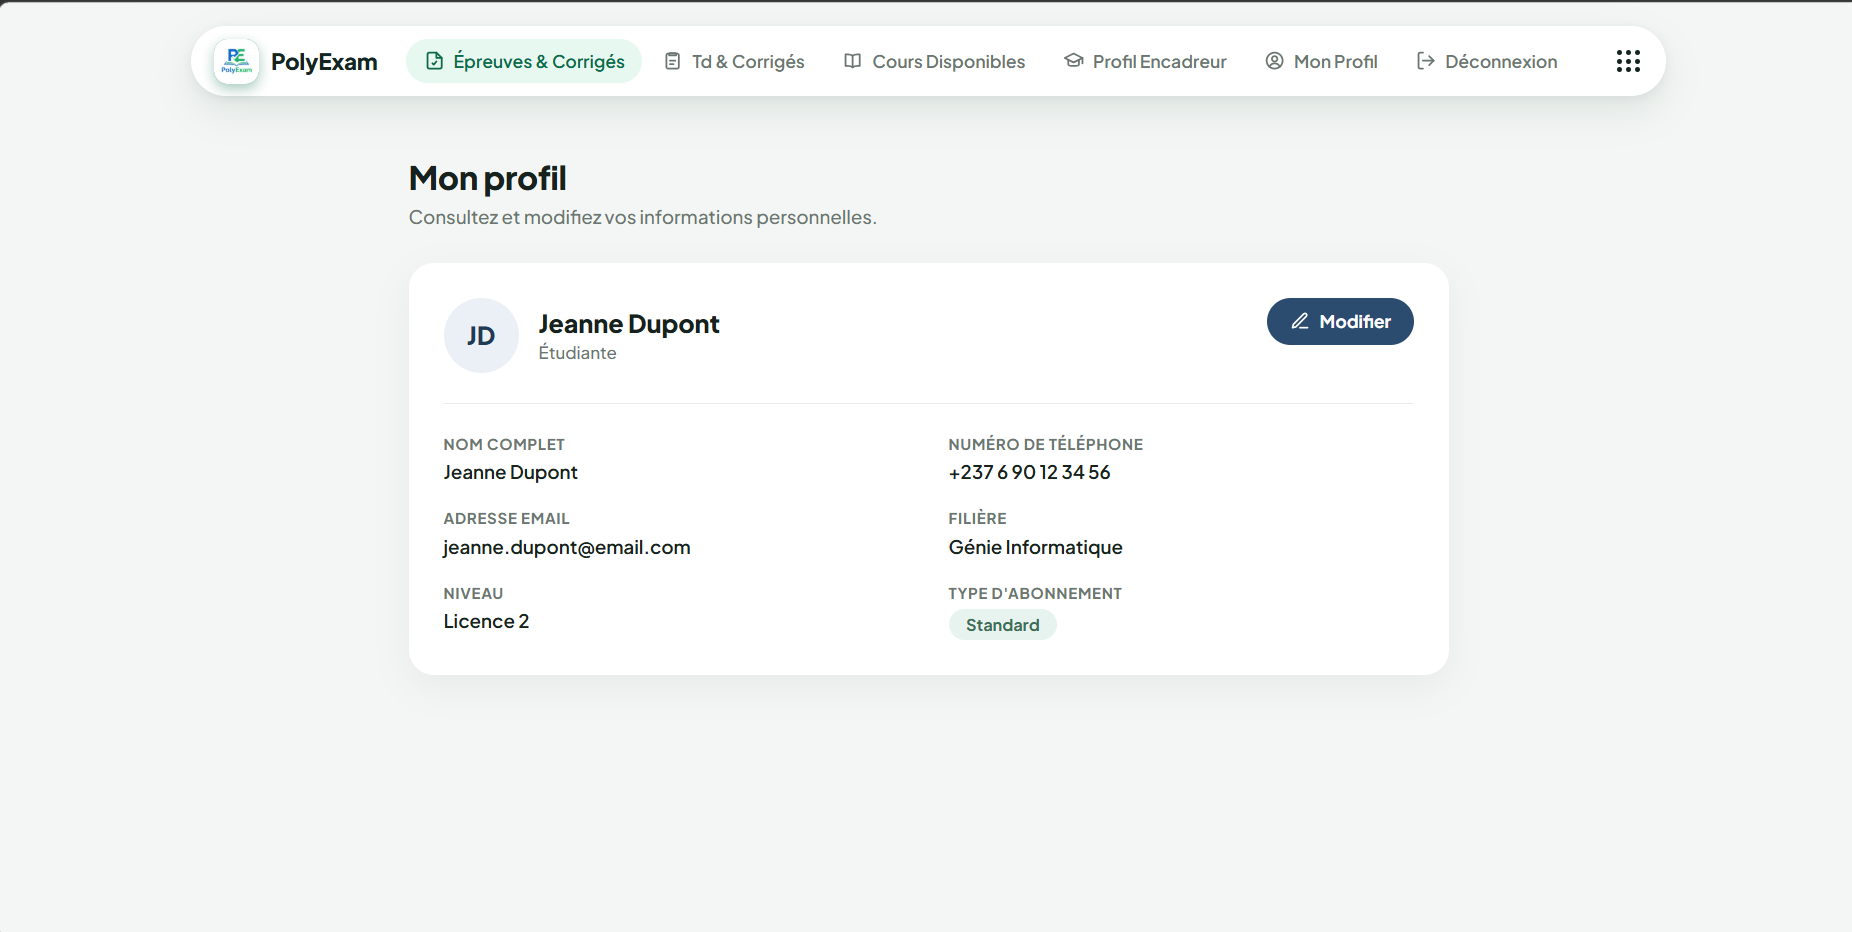This screenshot has width=1852, height=932.
Task: Click the NOM COMPLET label
Action: point(504,444)
